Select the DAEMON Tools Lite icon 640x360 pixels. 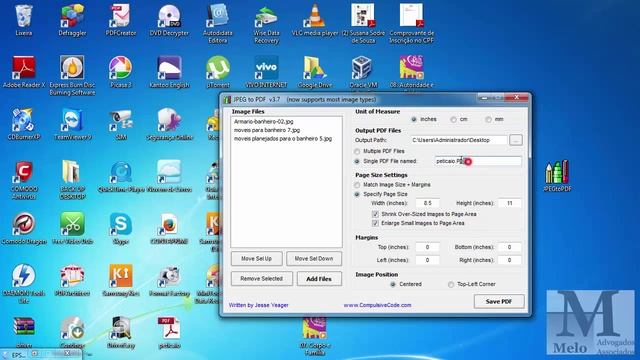(x=24, y=284)
